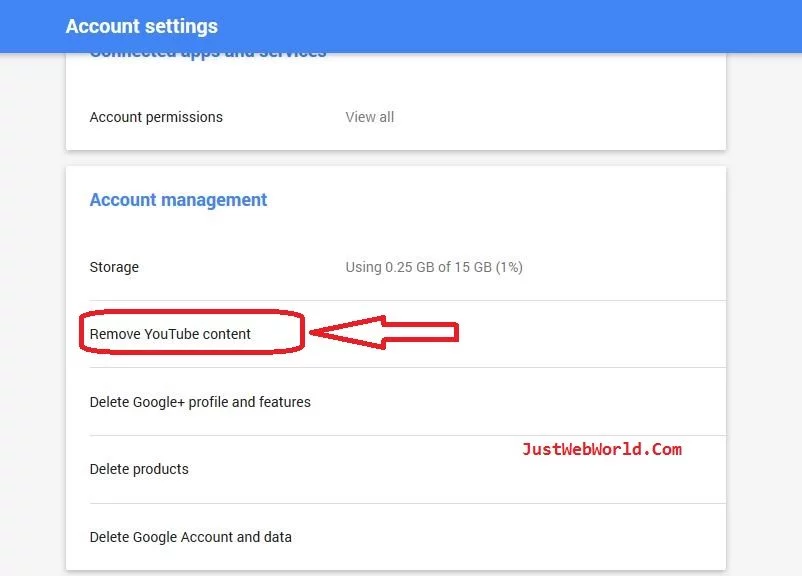
Task: Click the Account settings page title
Action: (x=141, y=26)
